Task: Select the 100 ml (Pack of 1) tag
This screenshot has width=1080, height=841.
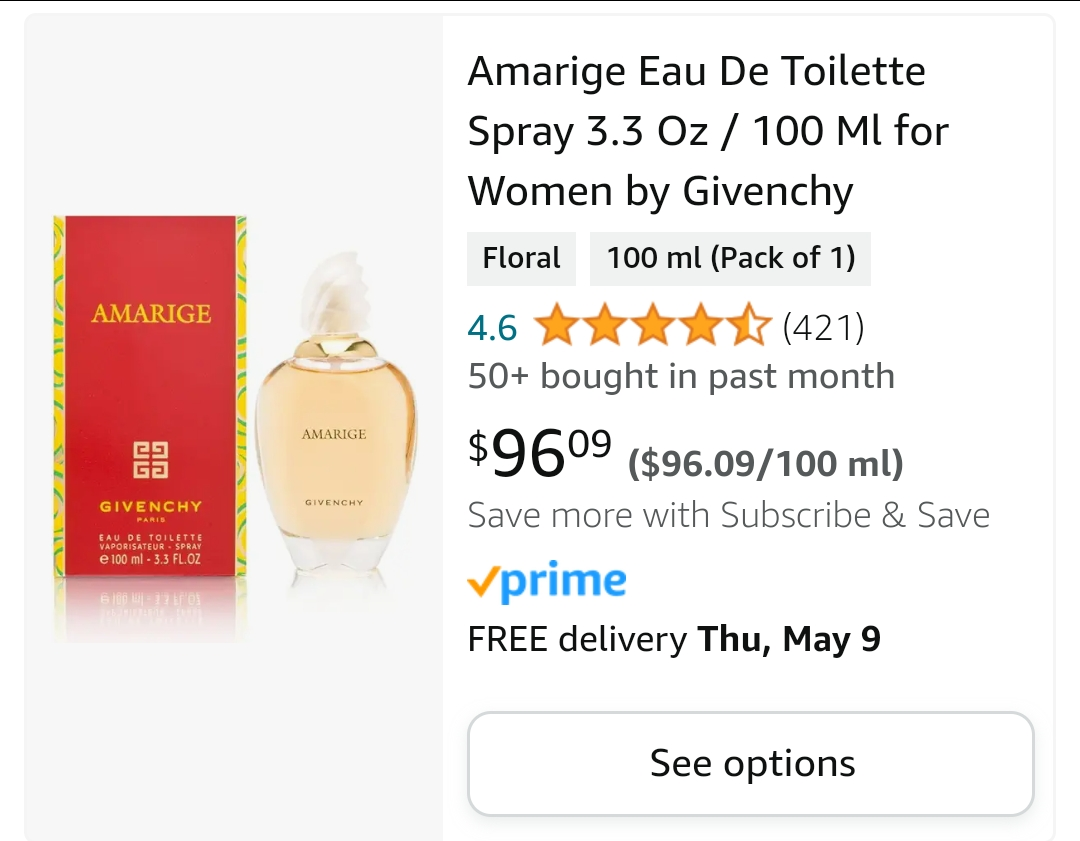Action: click(x=730, y=258)
